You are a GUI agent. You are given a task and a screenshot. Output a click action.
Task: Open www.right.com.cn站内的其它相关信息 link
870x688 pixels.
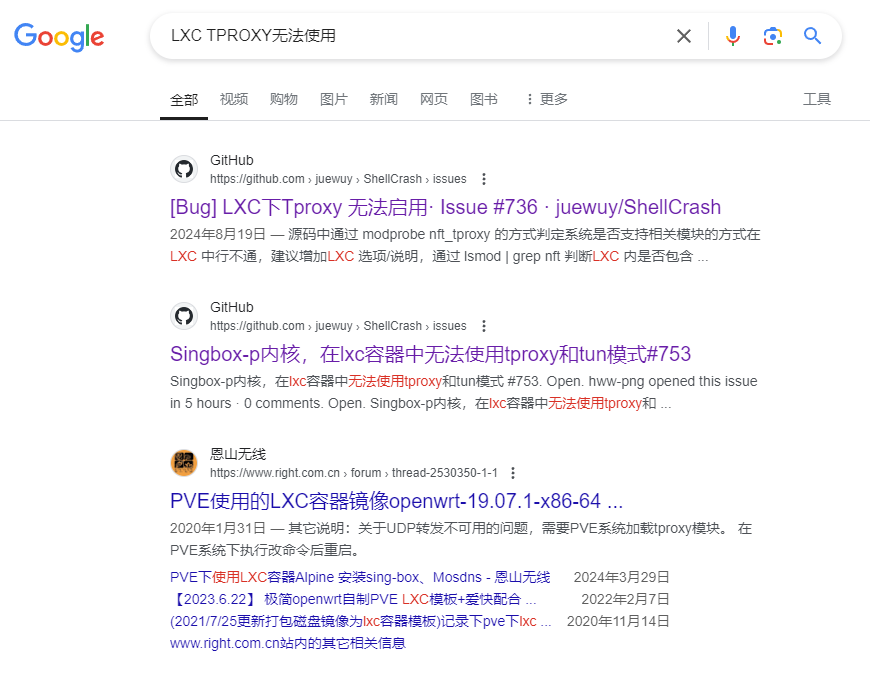(x=288, y=644)
